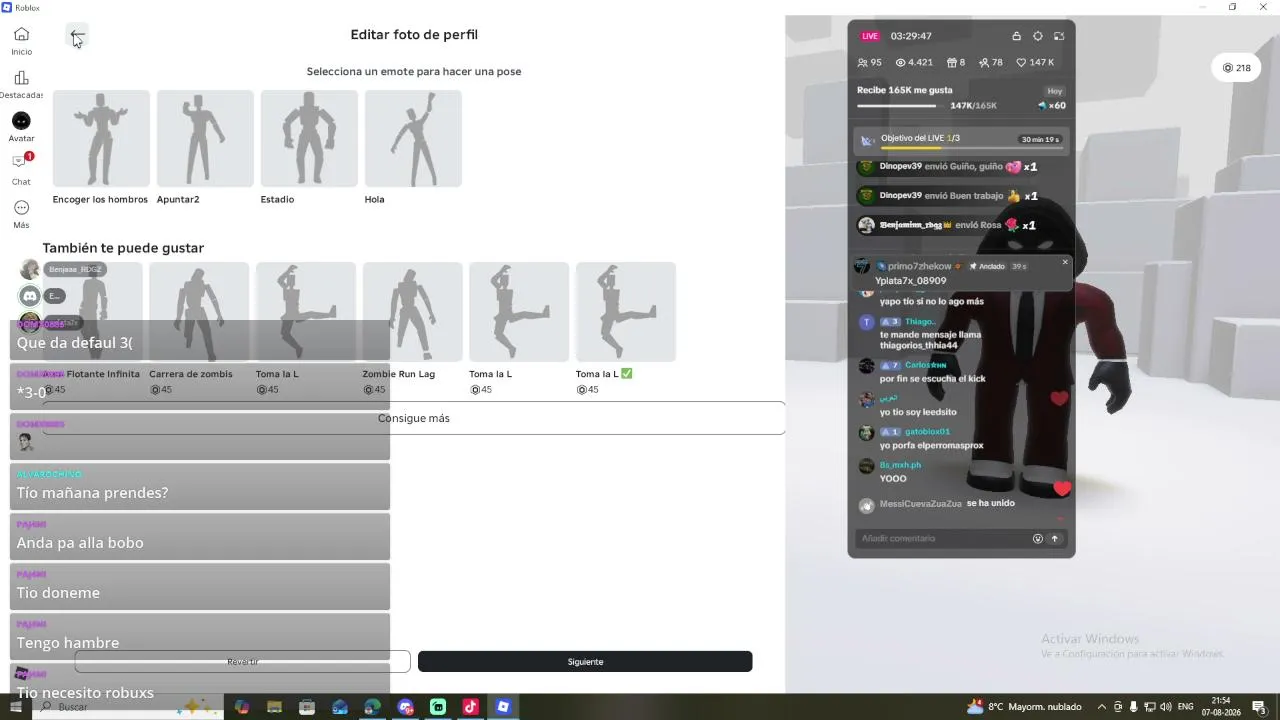Pick the Carrera de zombis emote
Viewport: 1280px width, 720px height.
pyautogui.click(x=199, y=328)
